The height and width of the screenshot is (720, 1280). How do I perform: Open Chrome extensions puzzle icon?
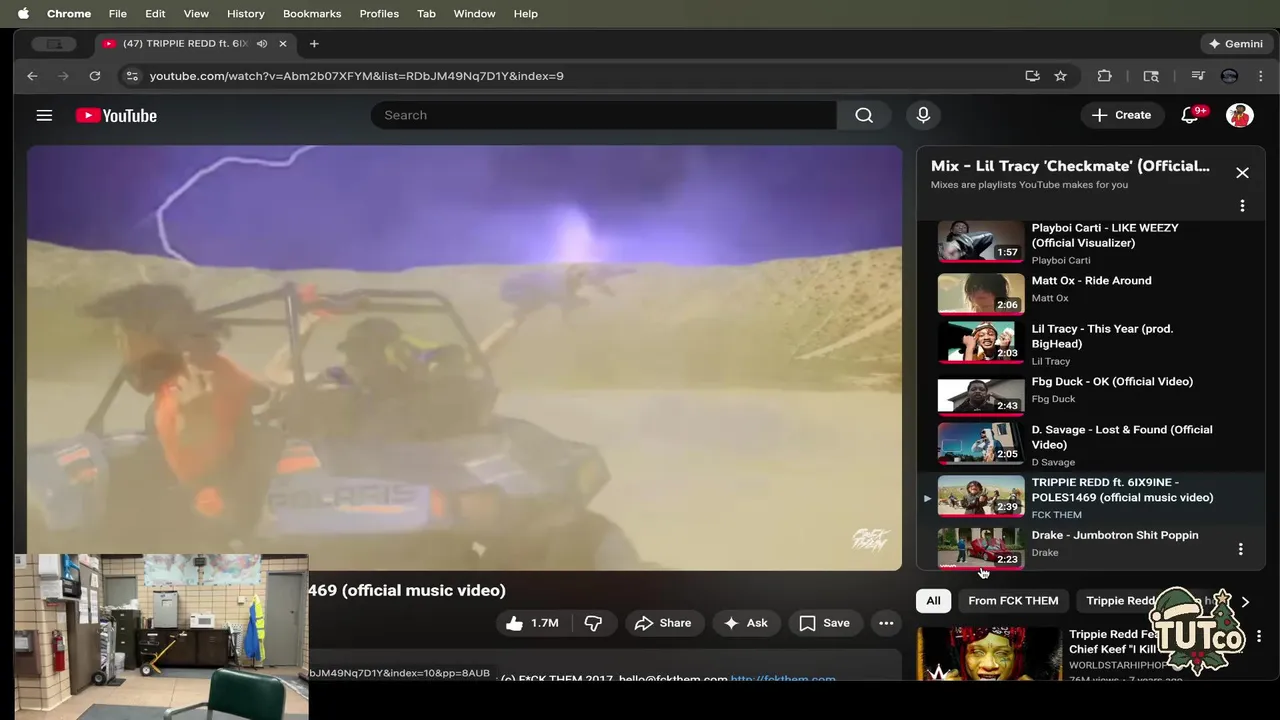pos(1105,76)
